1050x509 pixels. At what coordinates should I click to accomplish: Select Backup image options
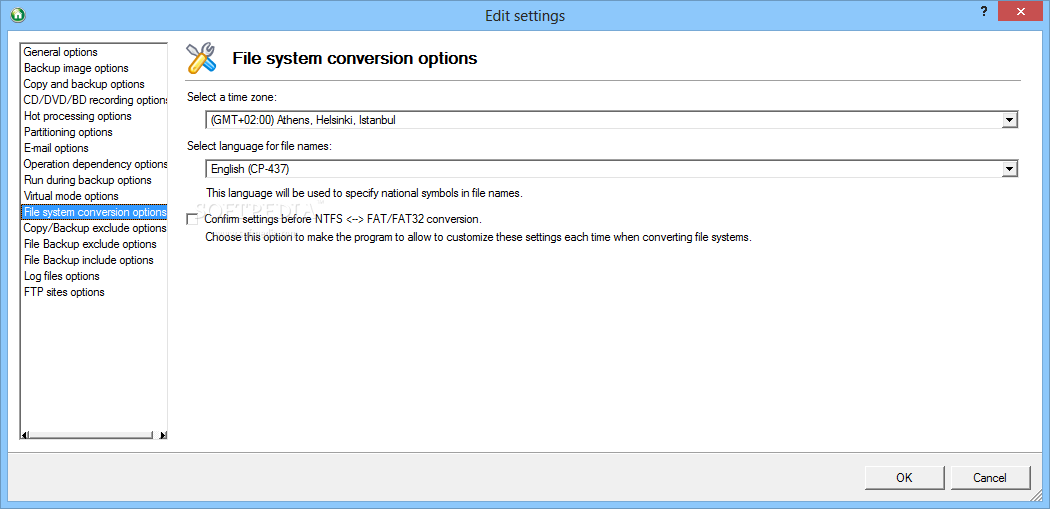pyautogui.click(x=94, y=68)
